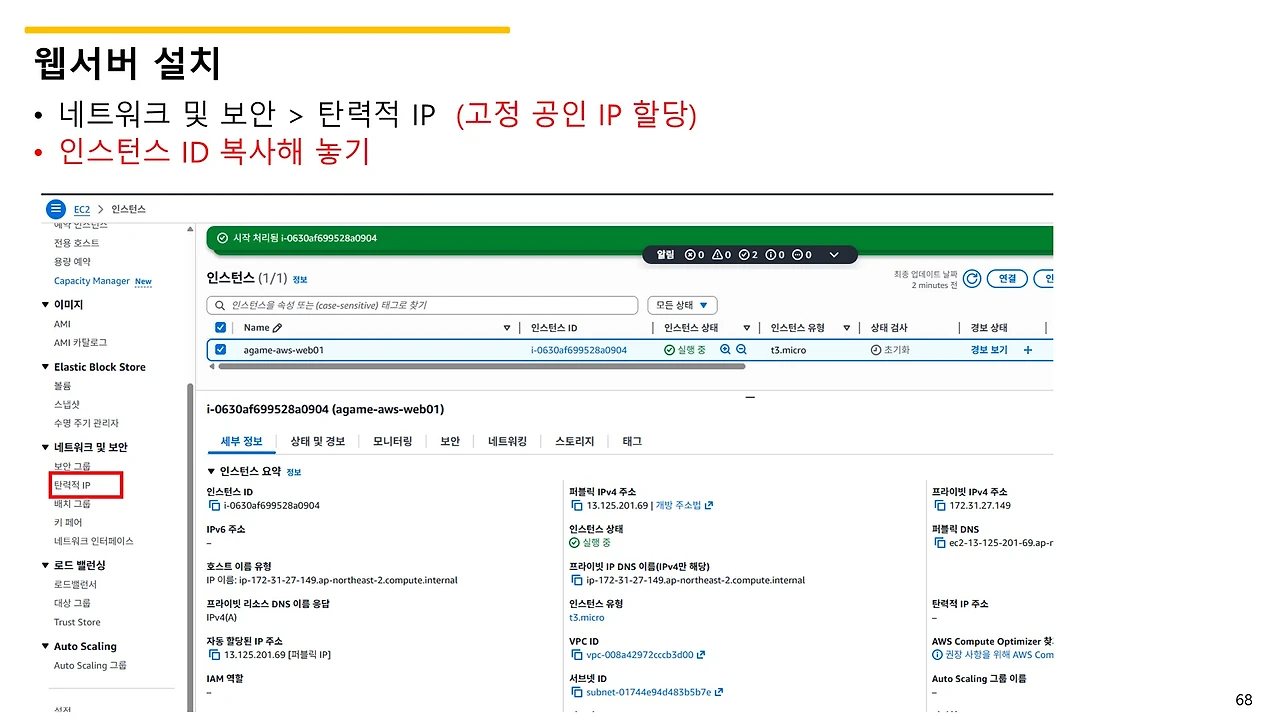Screen dimensions: 1280x720
Task: Click the zoom-in magnifier beside 실행 중 status
Action: (725, 349)
